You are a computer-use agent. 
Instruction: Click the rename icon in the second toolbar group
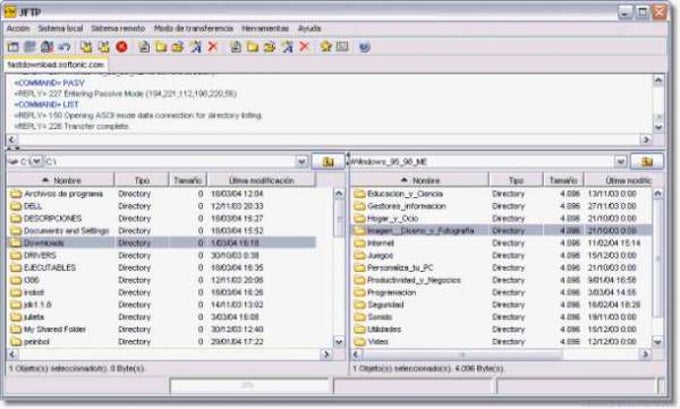(287, 46)
